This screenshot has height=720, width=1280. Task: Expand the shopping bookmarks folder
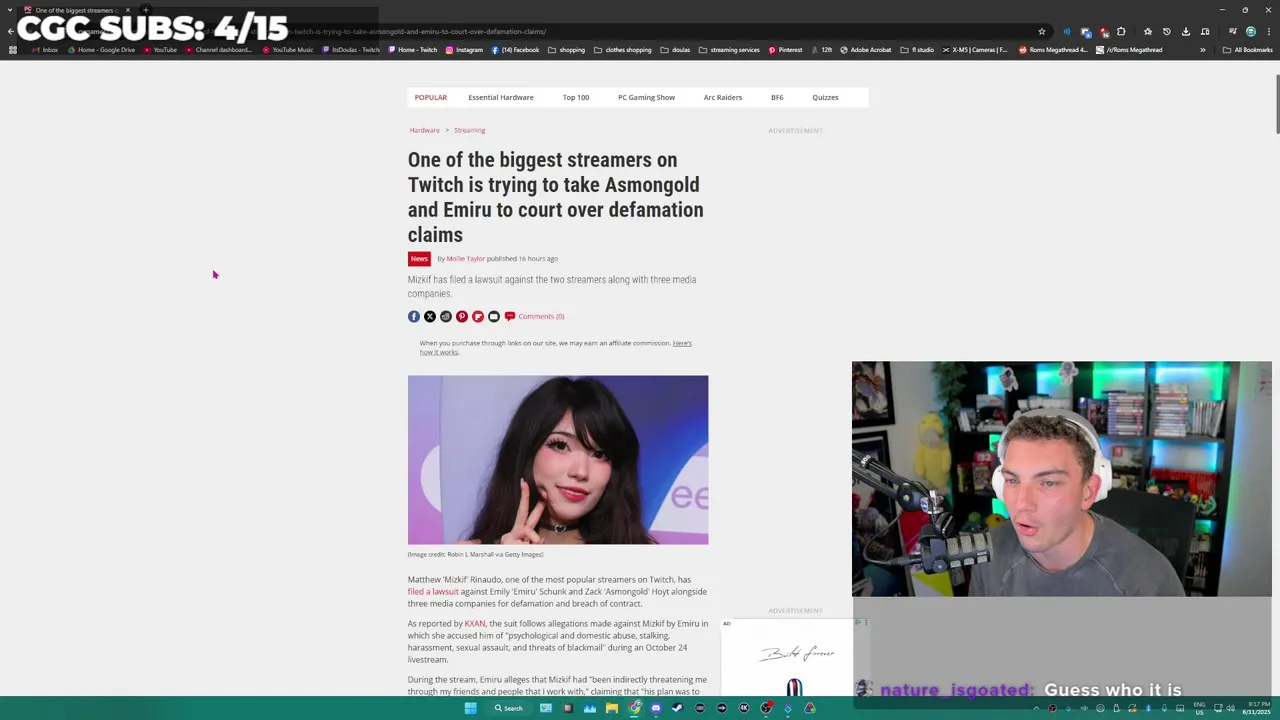click(566, 50)
